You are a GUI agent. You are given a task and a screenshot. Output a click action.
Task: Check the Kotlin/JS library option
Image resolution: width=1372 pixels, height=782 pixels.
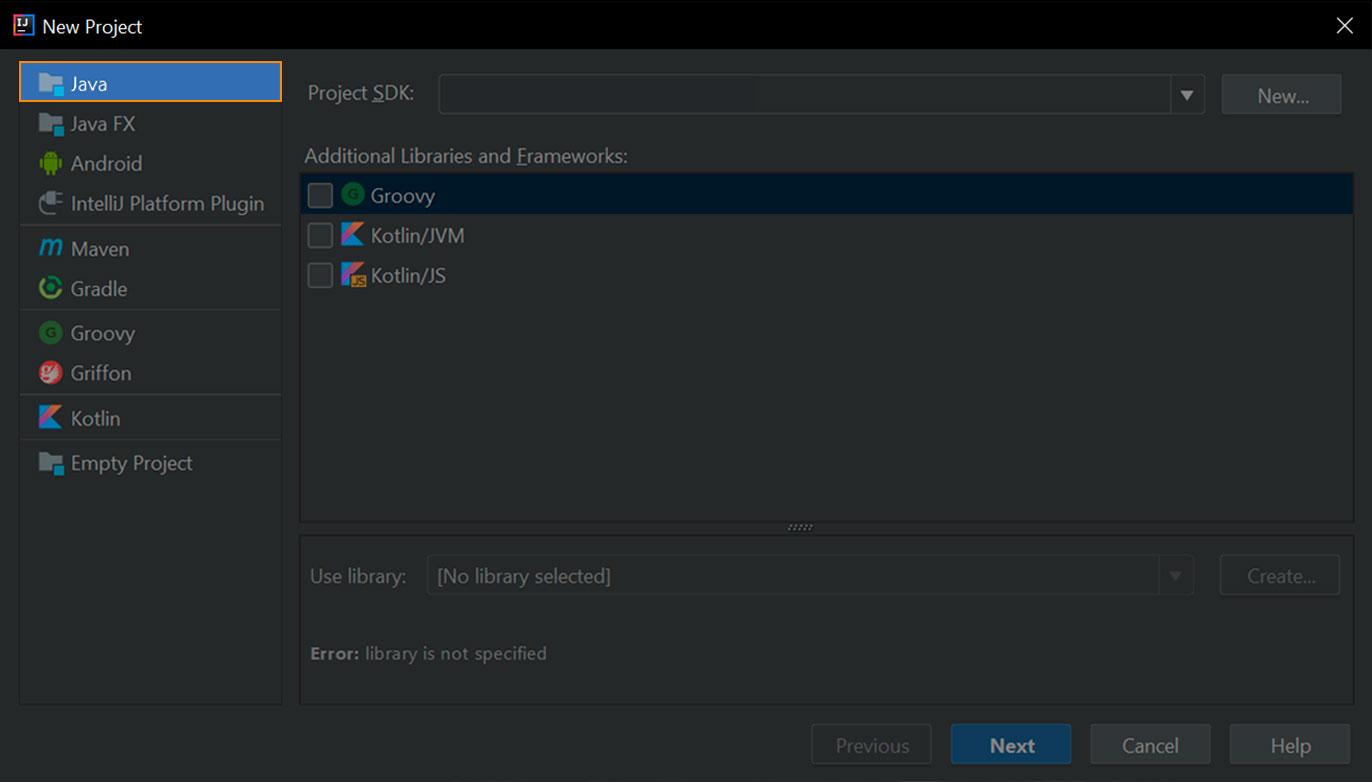click(320, 275)
